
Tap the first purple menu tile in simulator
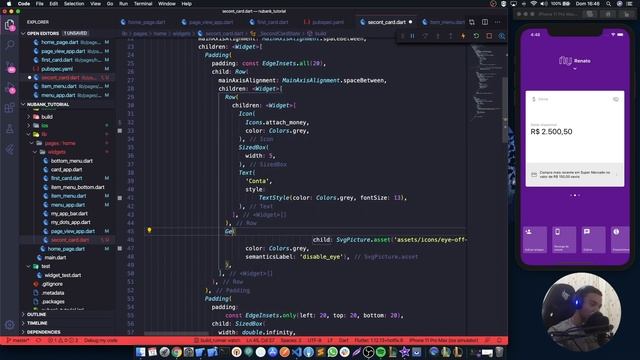[535, 240]
